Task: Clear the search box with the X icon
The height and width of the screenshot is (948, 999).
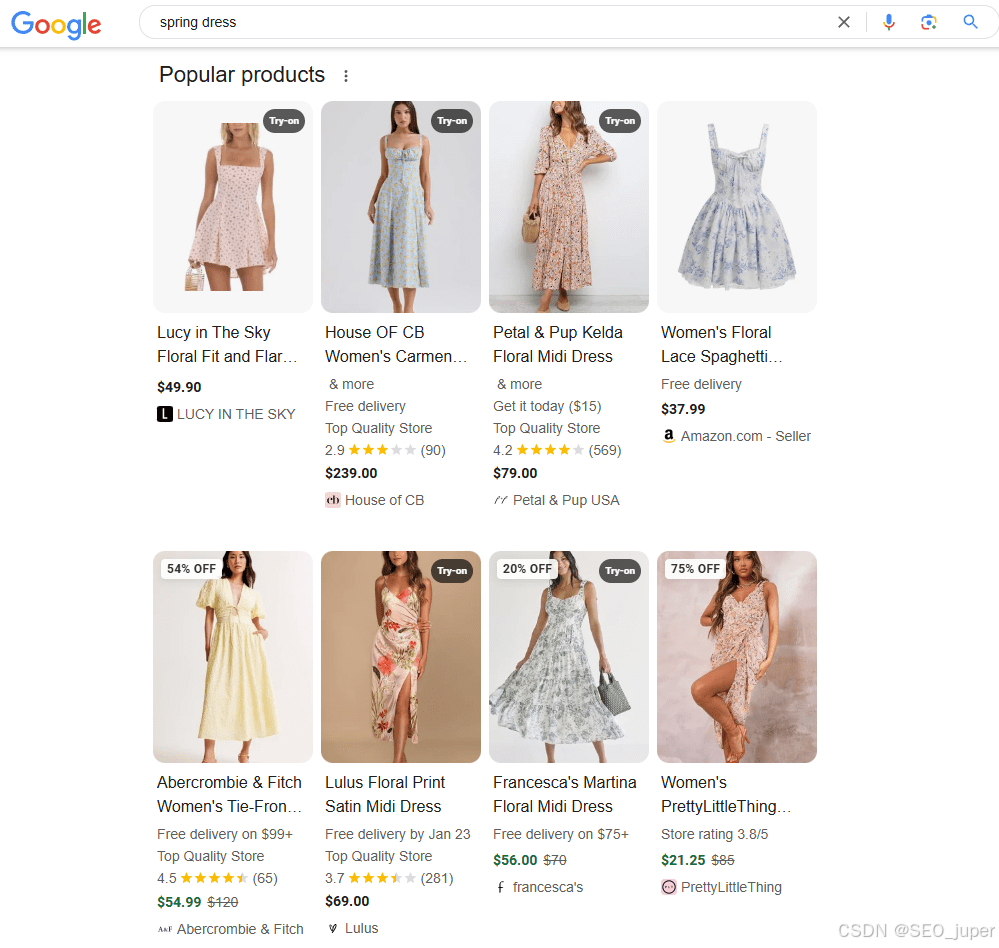Action: point(844,22)
